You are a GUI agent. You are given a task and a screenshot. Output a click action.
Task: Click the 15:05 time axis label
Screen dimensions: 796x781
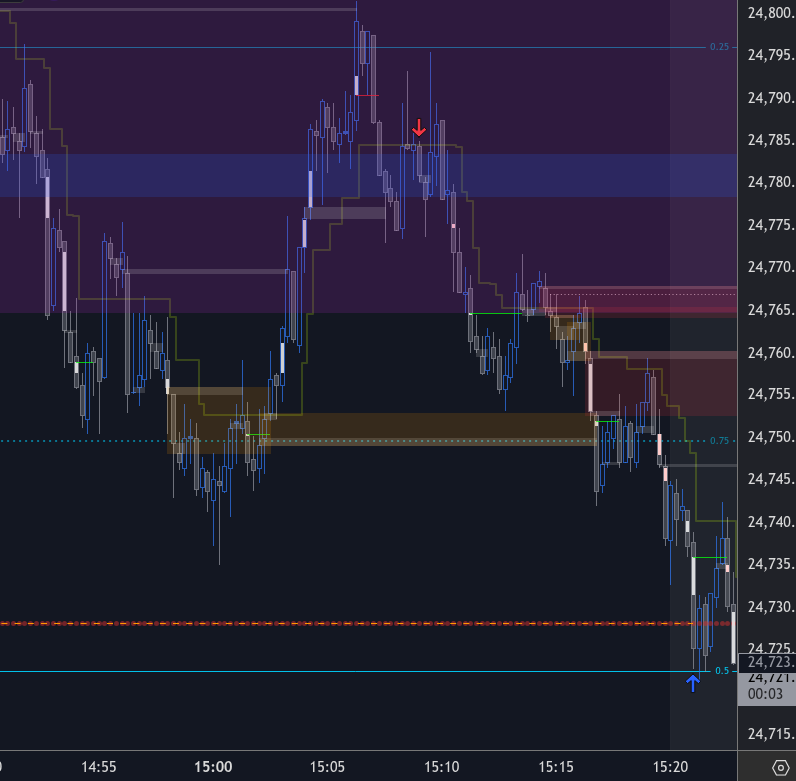tap(327, 766)
